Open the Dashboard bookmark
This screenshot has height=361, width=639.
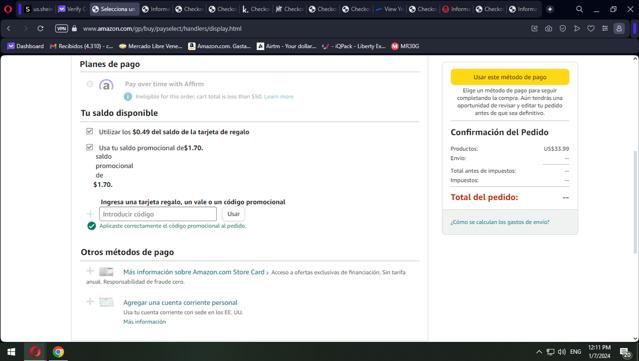pyautogui.click(x=26, y=46)
